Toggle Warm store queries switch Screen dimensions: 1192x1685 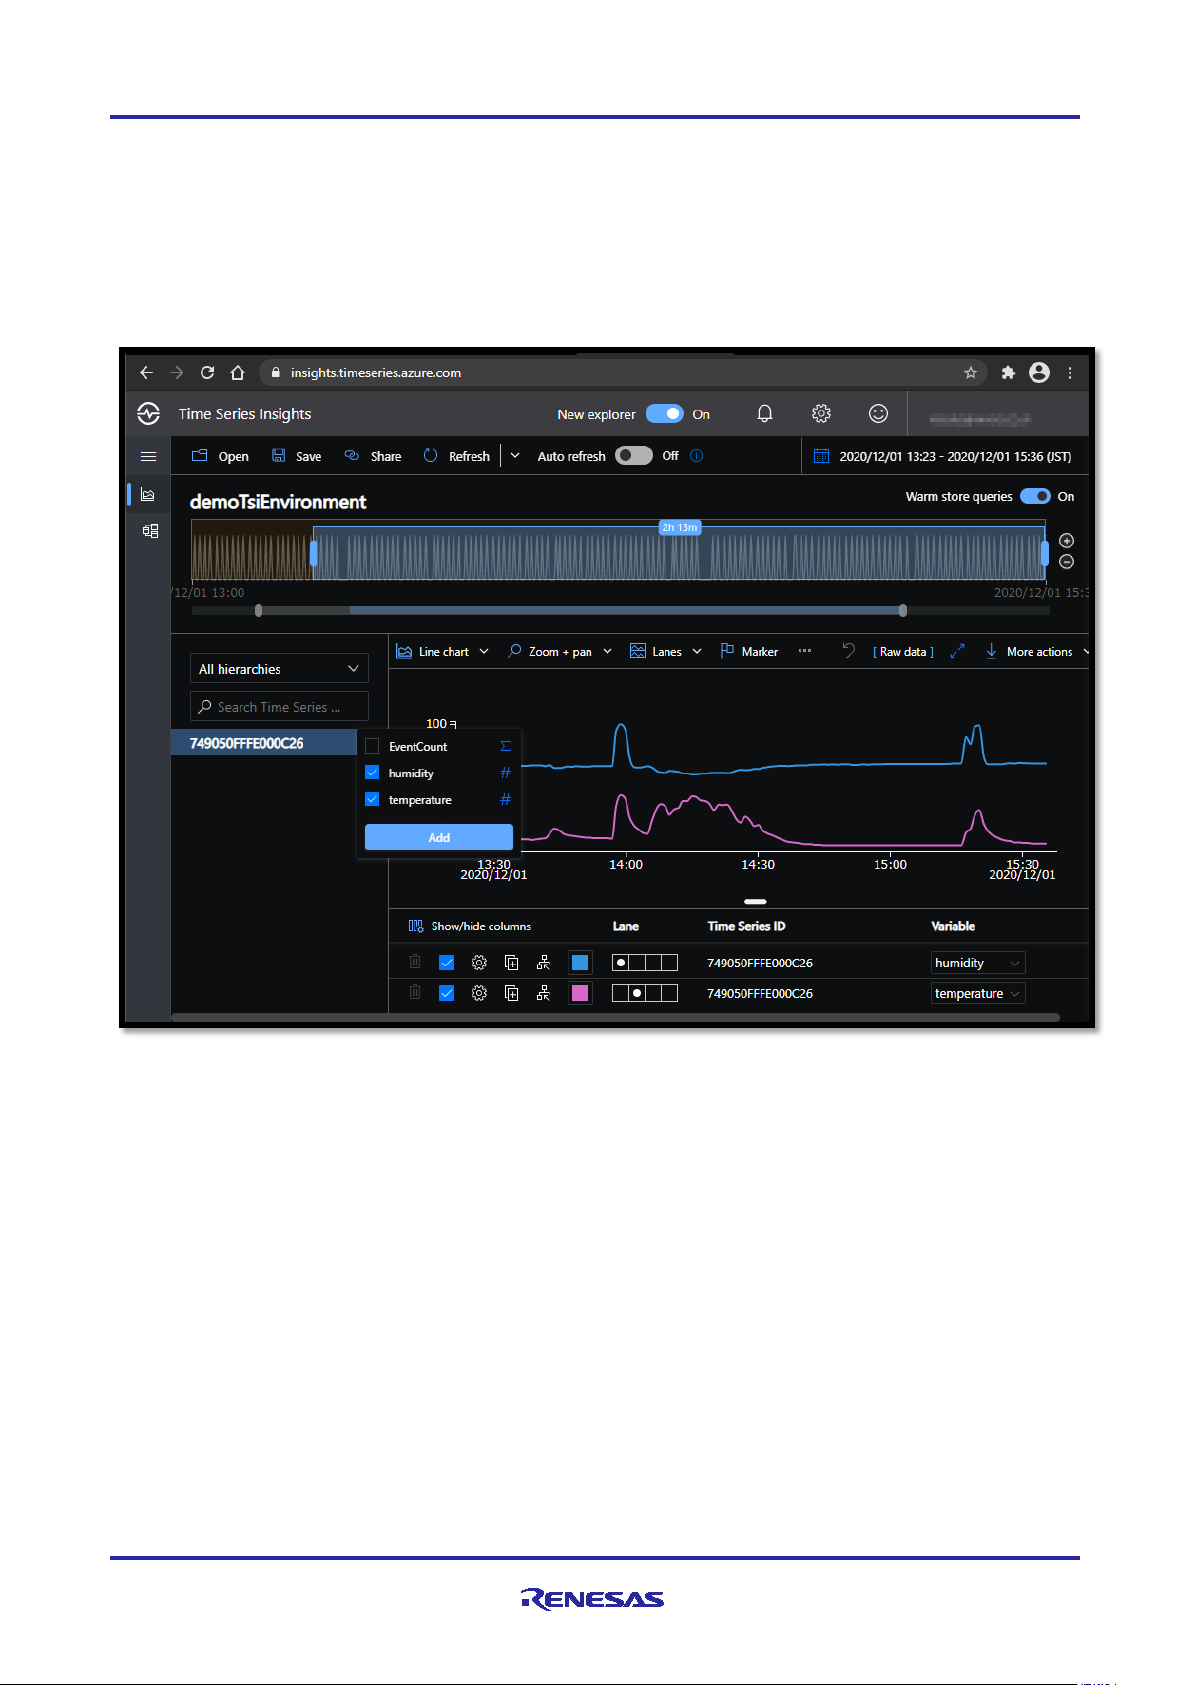pyautogui.click(x=1035, y=496)
